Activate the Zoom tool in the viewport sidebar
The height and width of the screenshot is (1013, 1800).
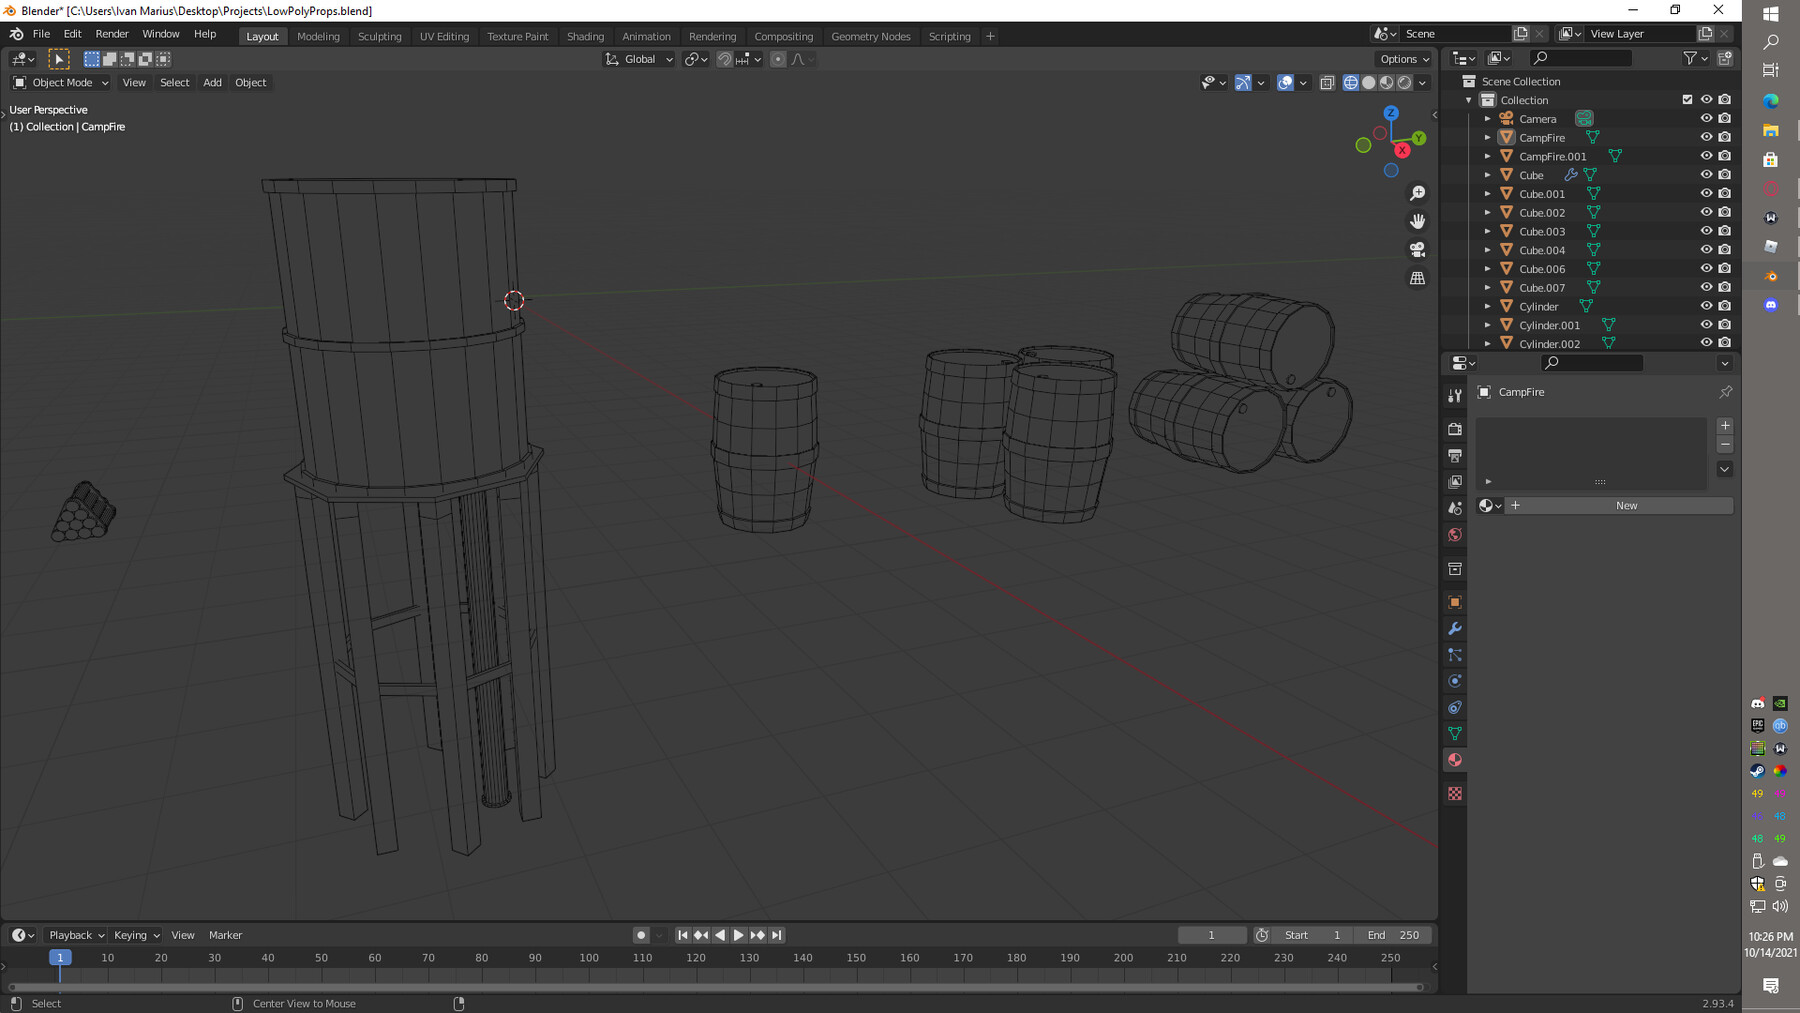1418,192
